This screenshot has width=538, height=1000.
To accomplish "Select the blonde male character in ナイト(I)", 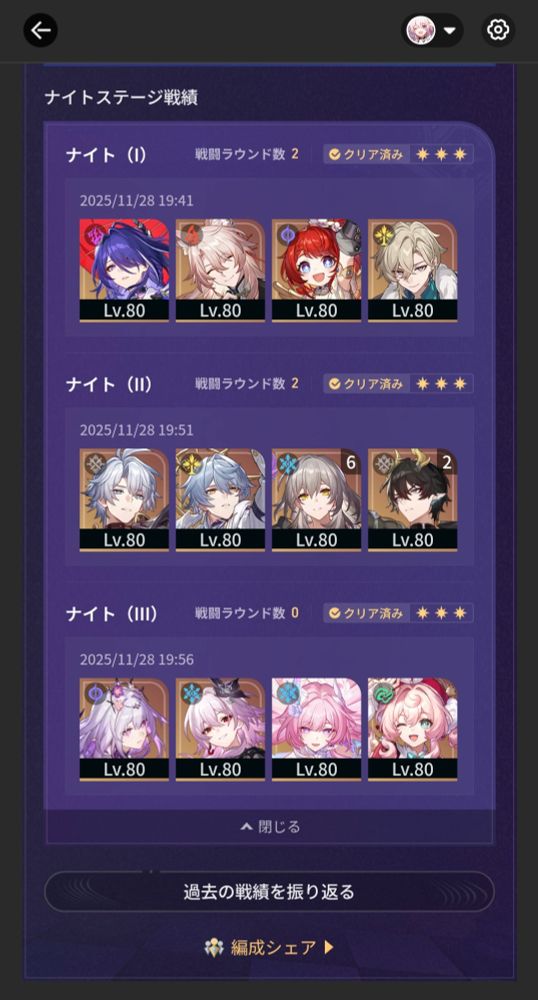I will pyautogui.click(x=412, y=270).
